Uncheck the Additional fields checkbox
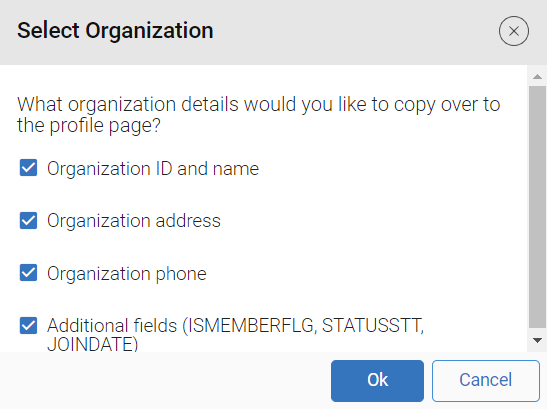The height and width of the screenshot is (409, 547). pyautogui.click(x=28, y=326)
